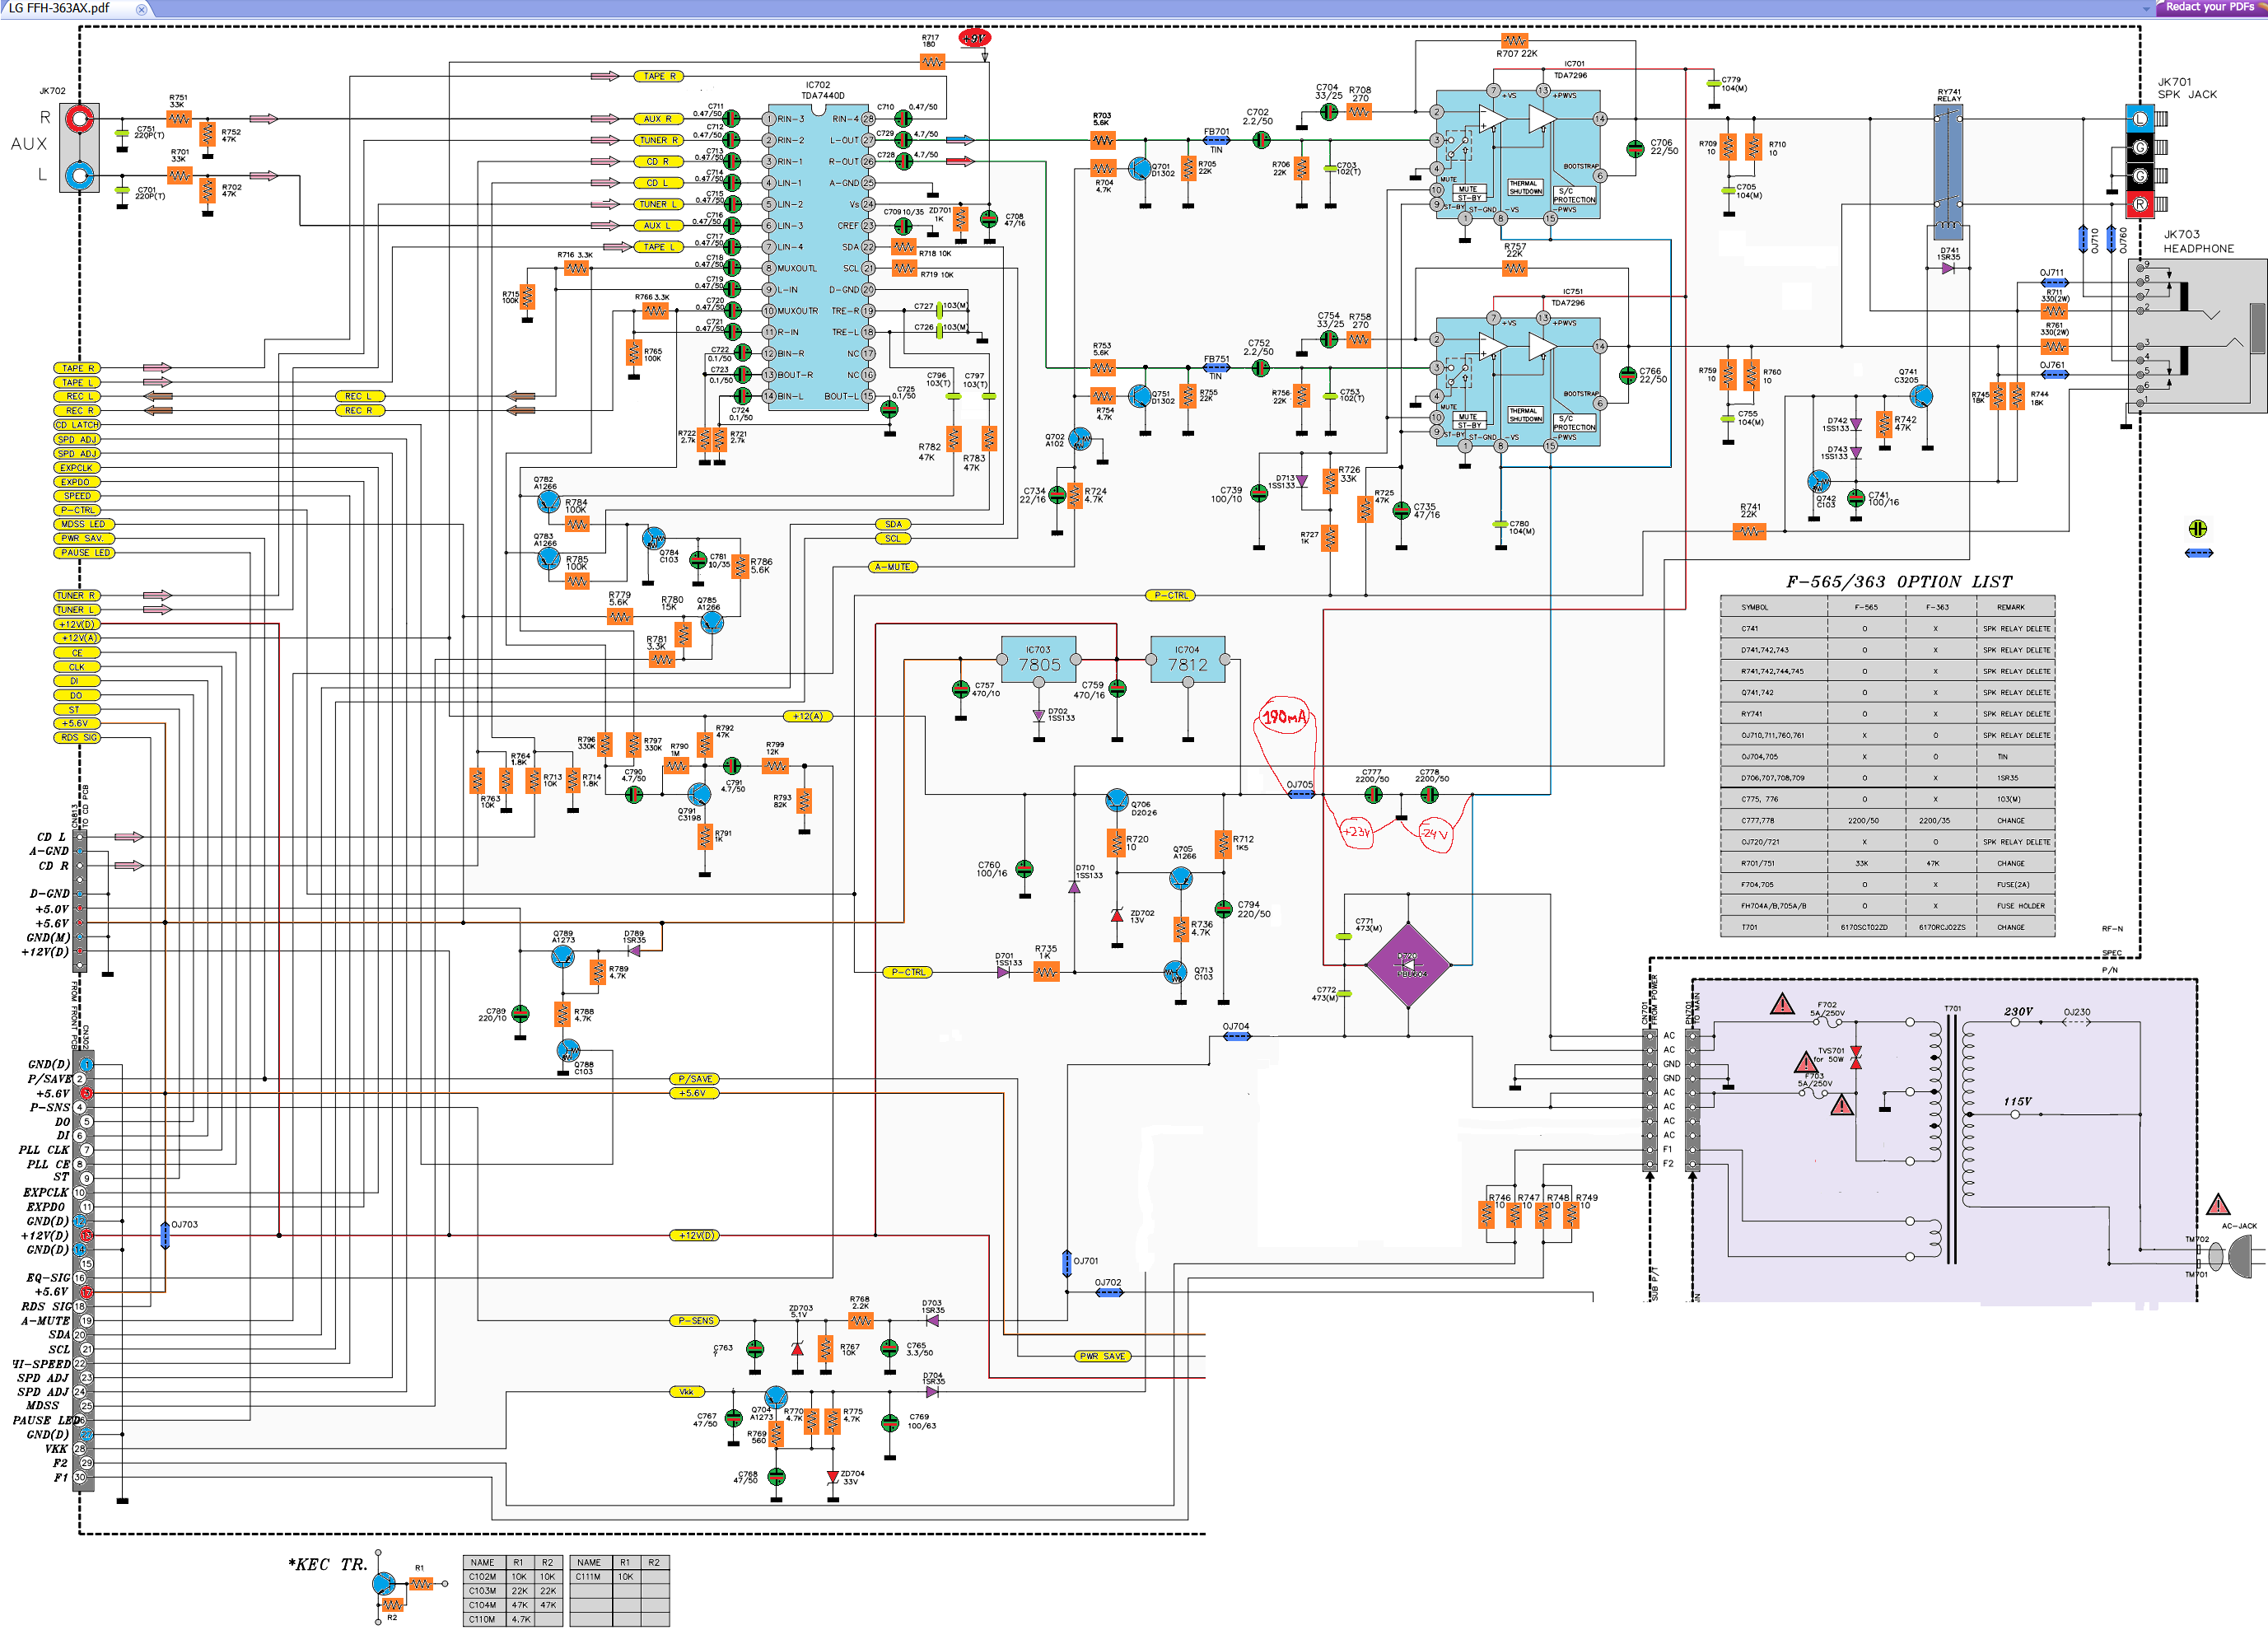The image size is (2268, 1630).
Task: Click the blue L jack of JK702
Action: pyautogui.click(x=79, y=176)
